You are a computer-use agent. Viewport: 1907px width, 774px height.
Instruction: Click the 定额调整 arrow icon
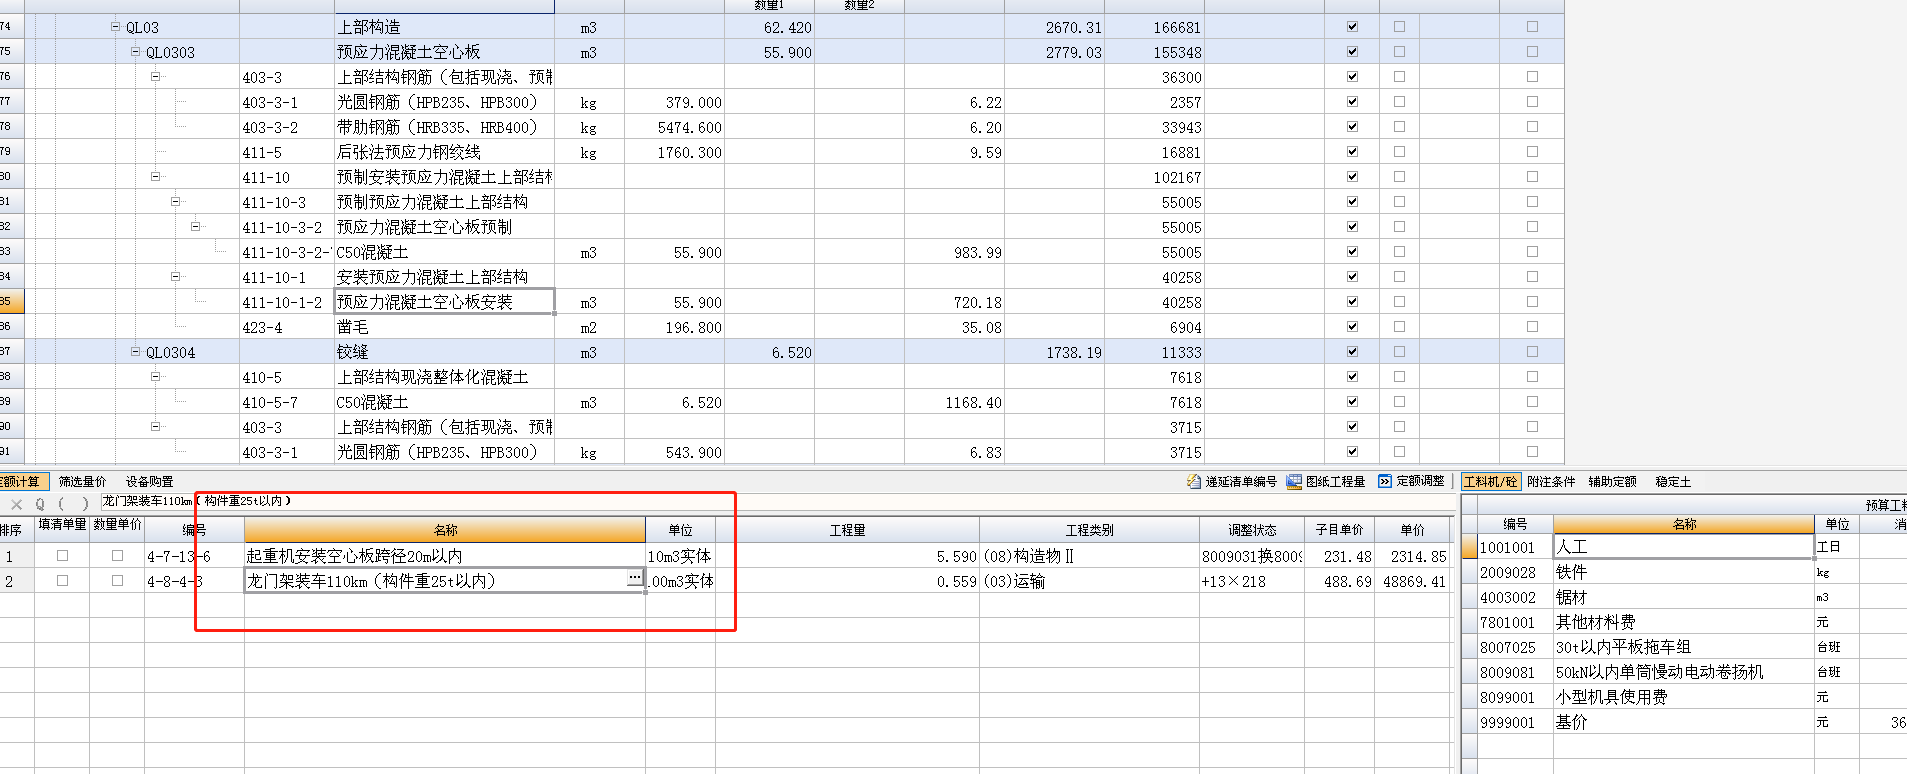[x=1385, y=481]
